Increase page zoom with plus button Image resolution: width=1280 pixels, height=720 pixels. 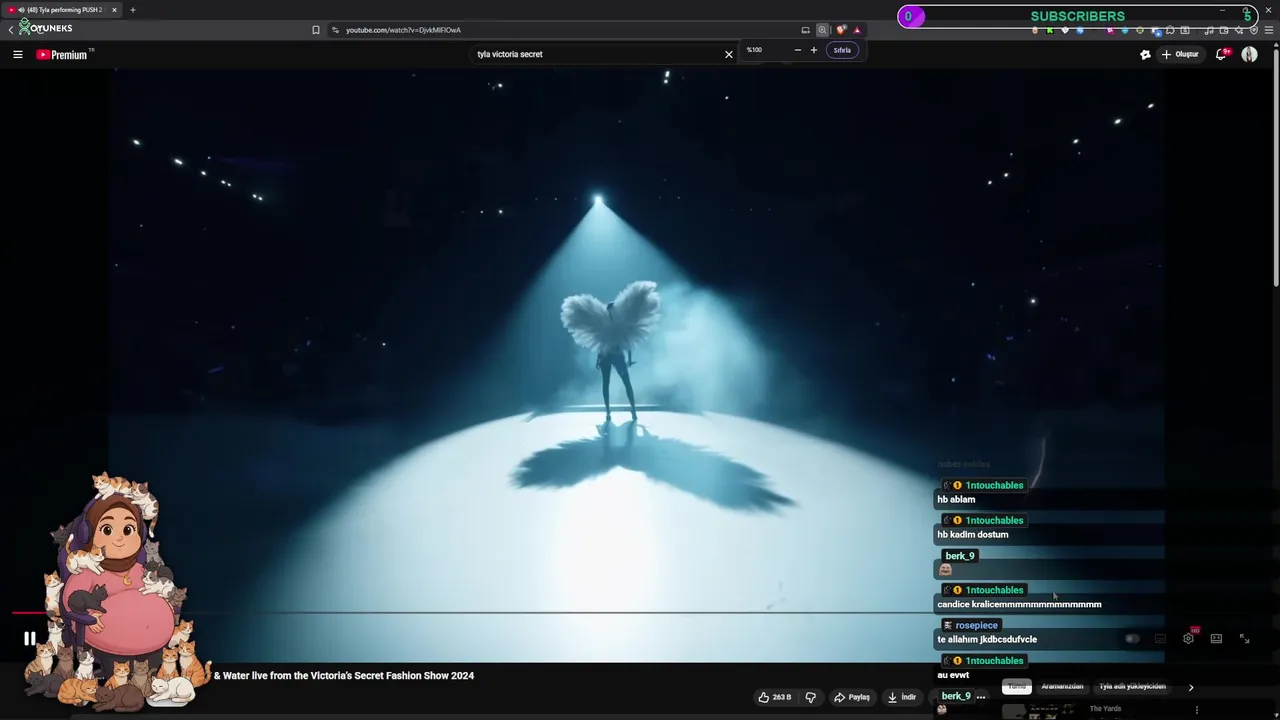click(x=813, y=50)
